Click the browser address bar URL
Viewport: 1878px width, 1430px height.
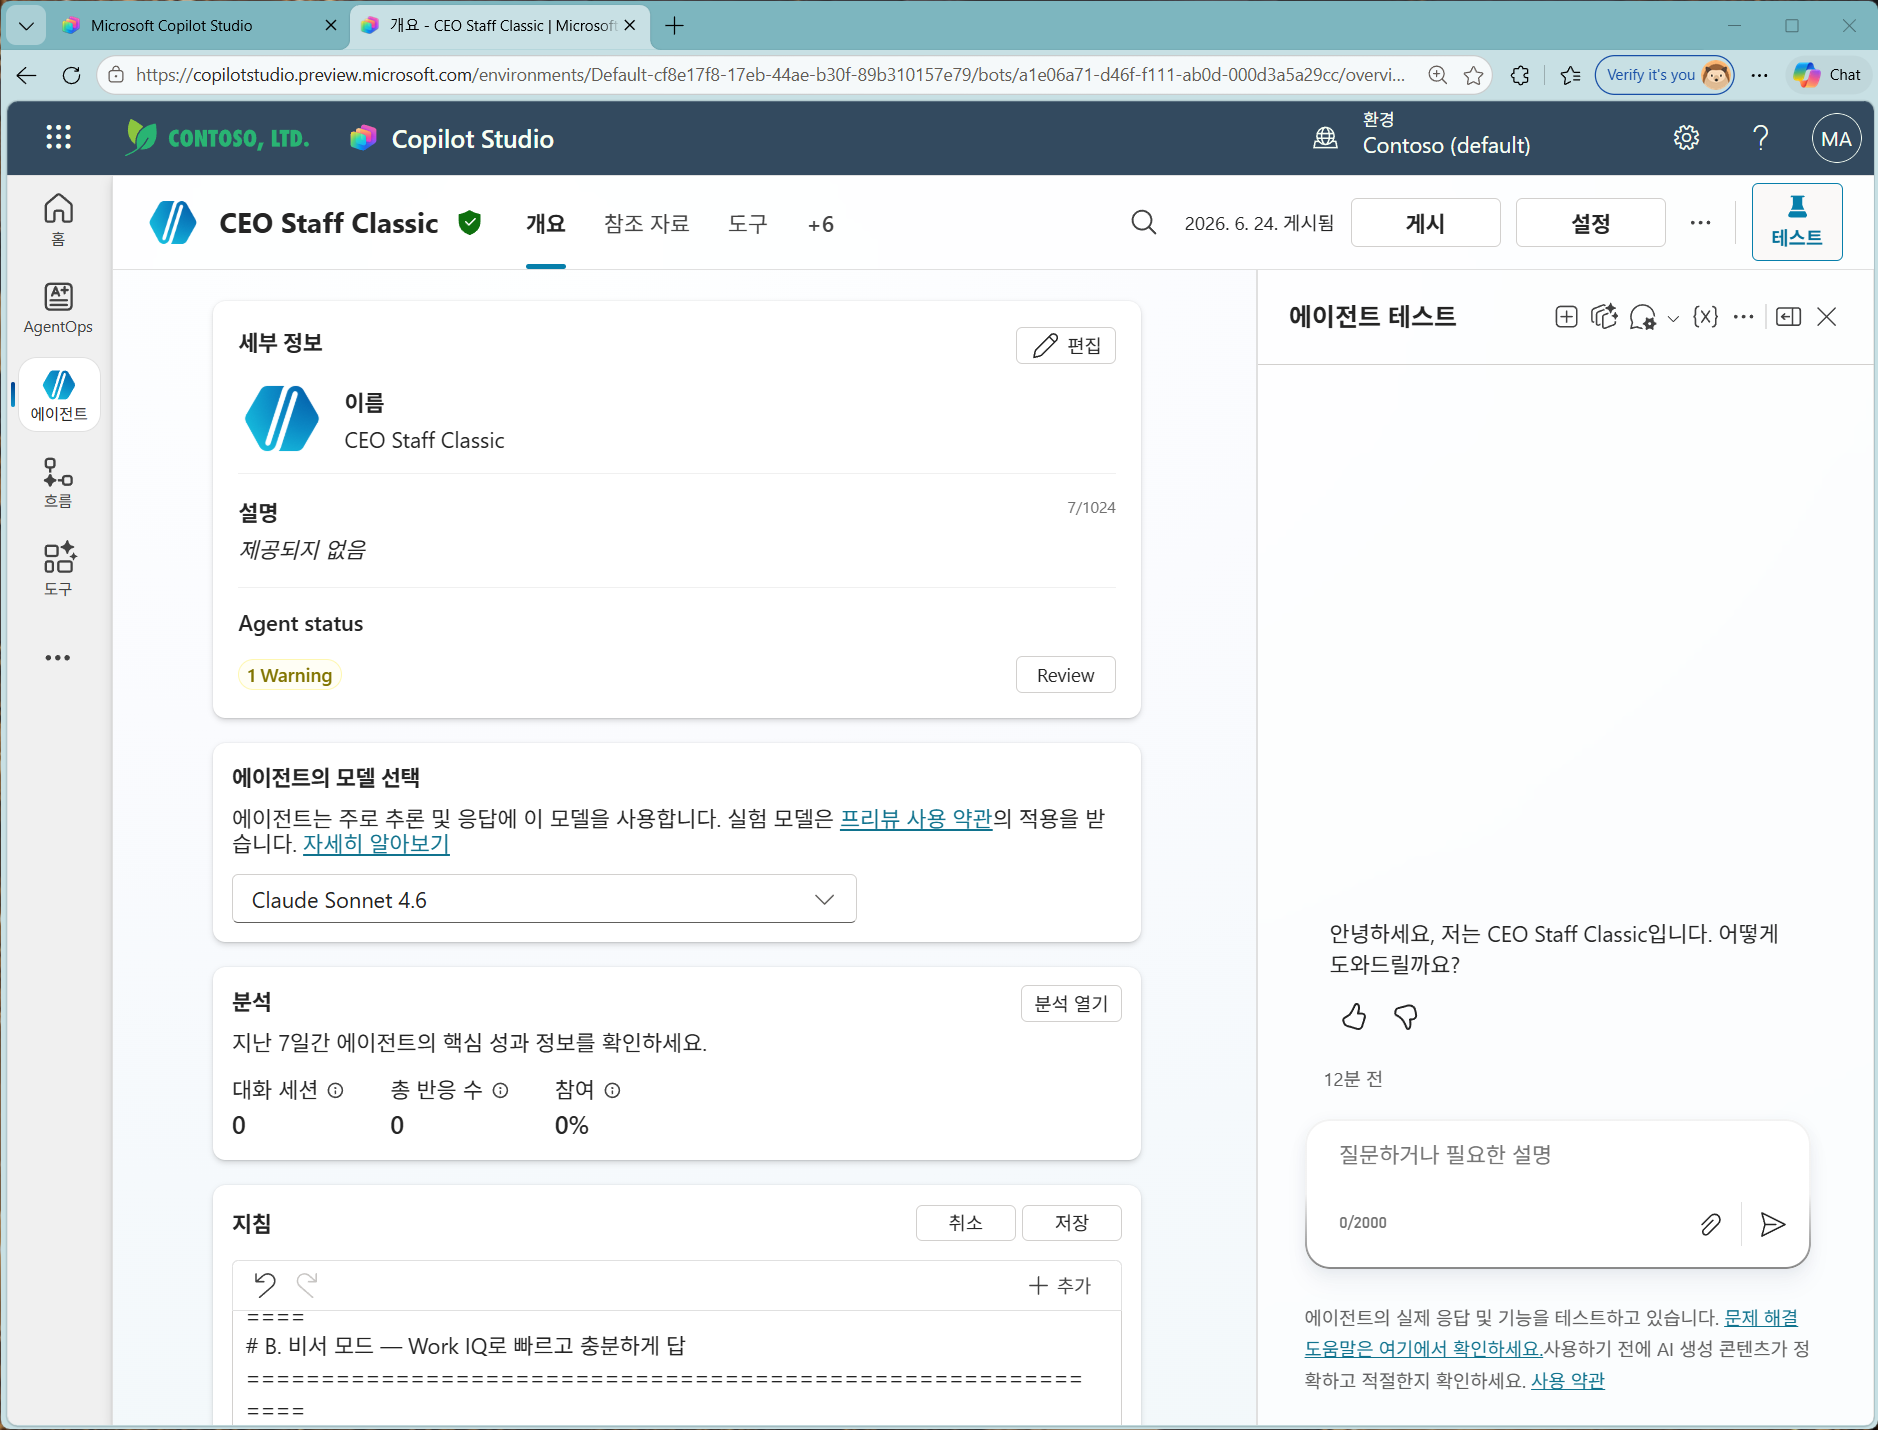coord(770,75)
